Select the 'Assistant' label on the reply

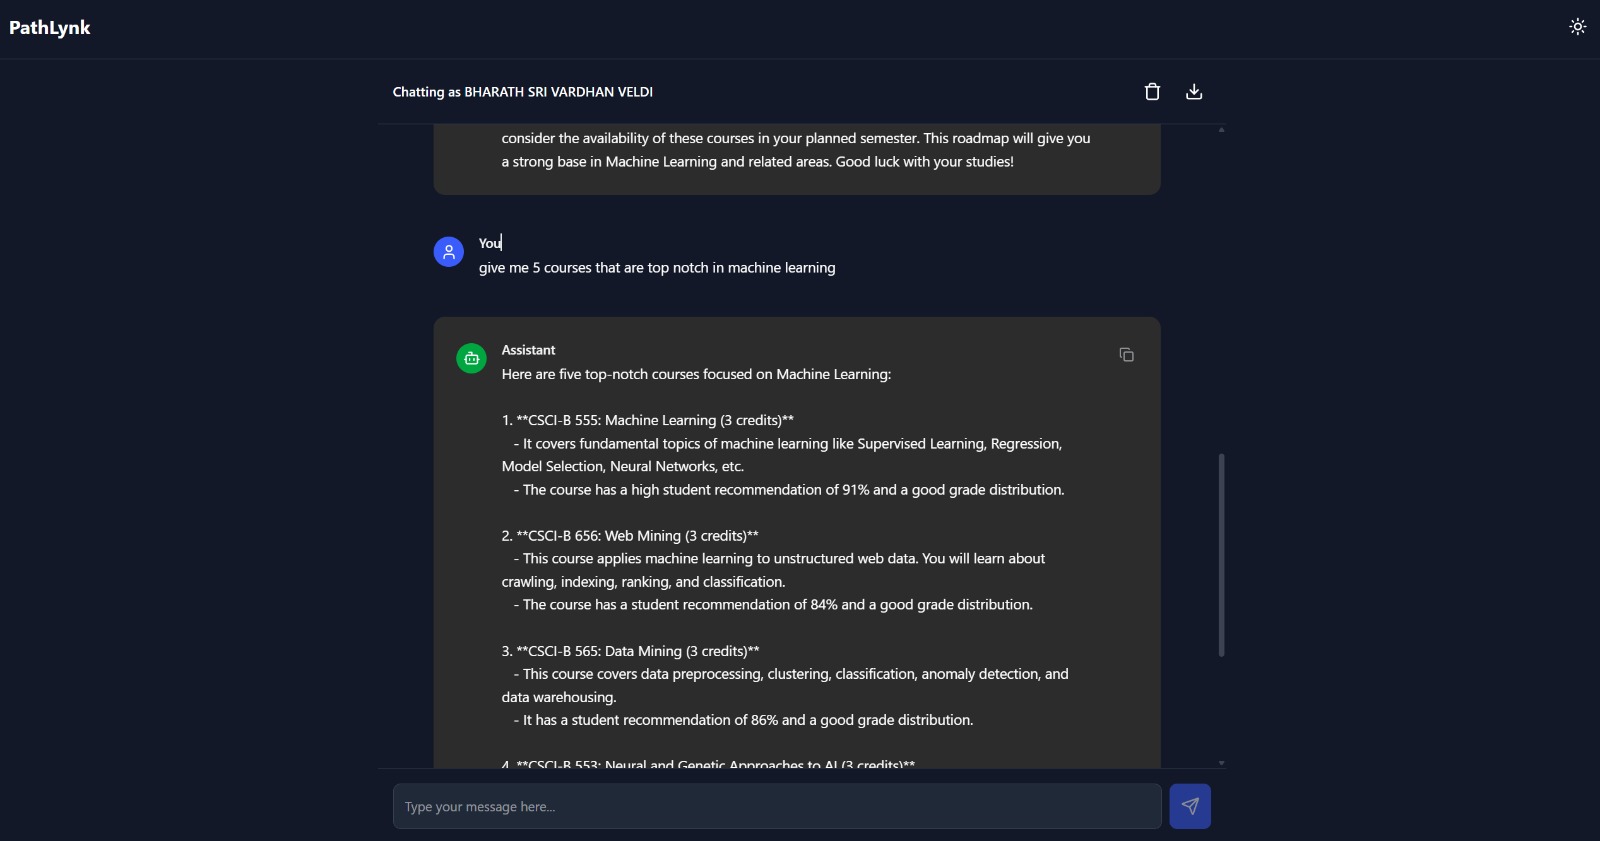(x=528, y=349)
